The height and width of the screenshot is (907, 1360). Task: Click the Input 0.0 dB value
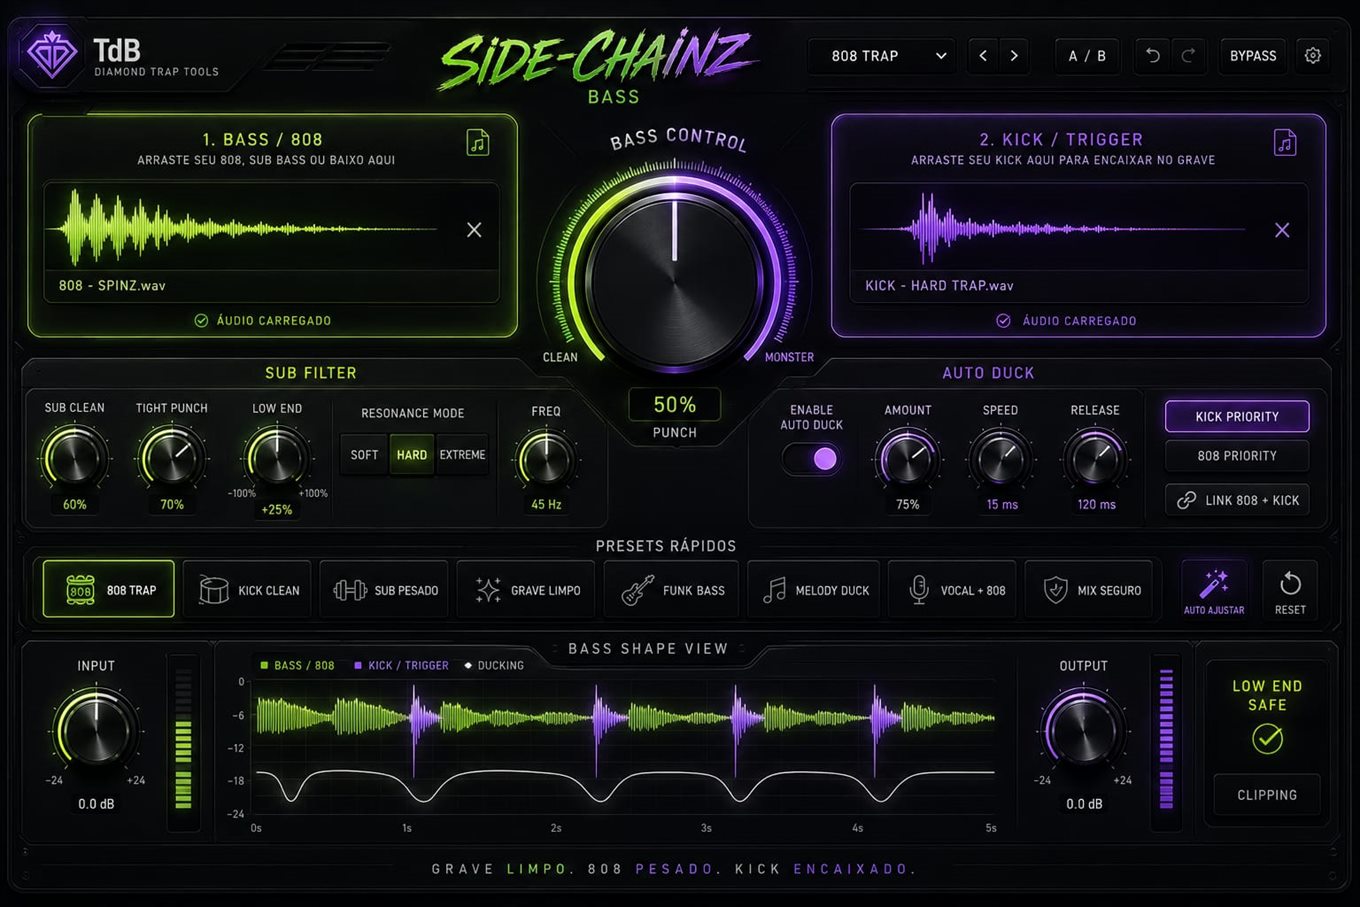(96, 804)
